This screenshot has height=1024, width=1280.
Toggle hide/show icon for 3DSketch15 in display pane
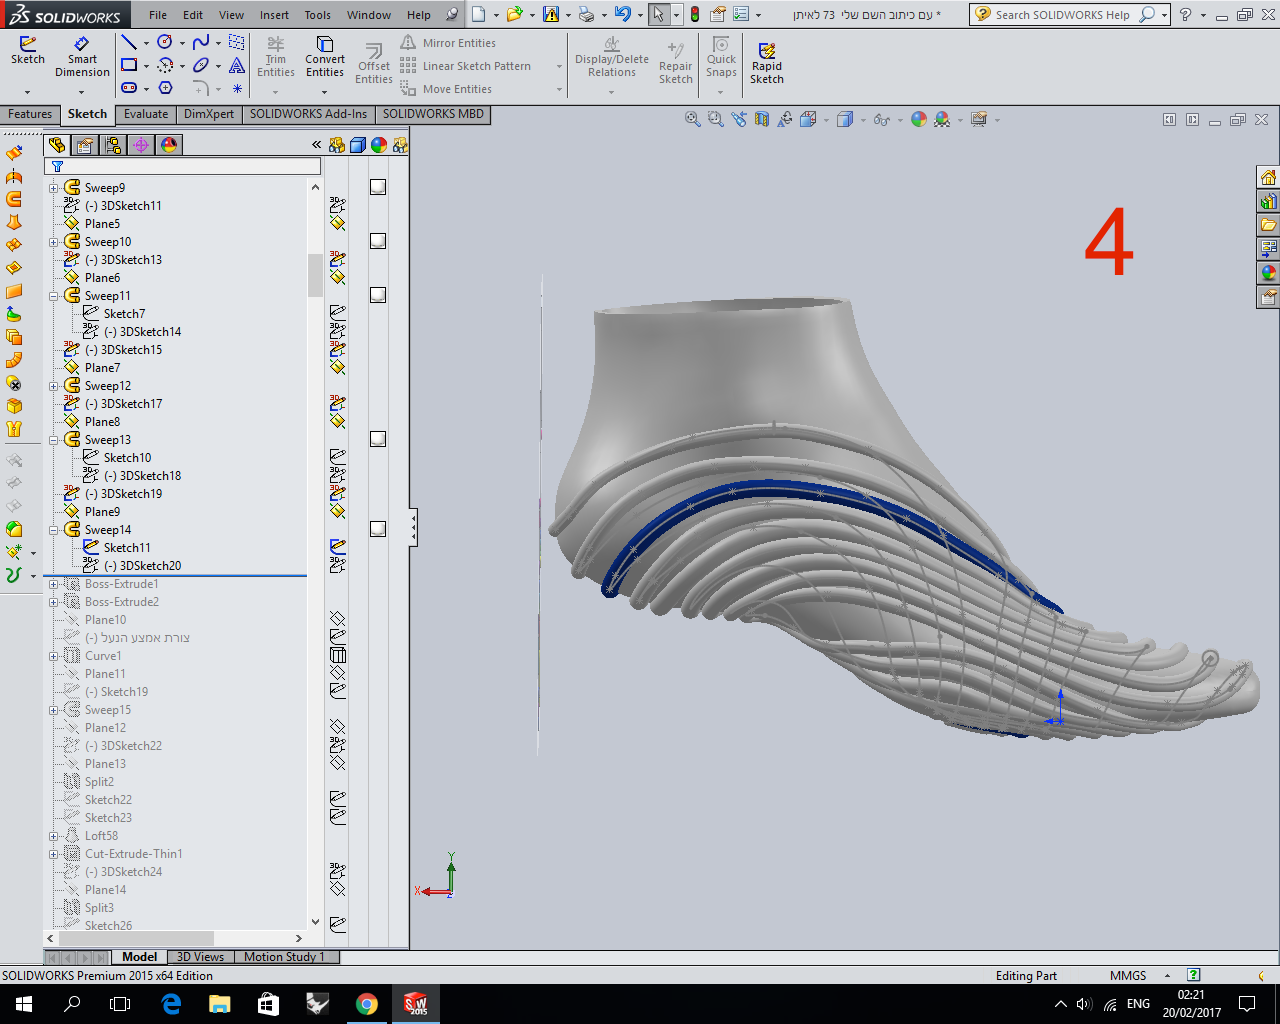(x=338, y=349)
